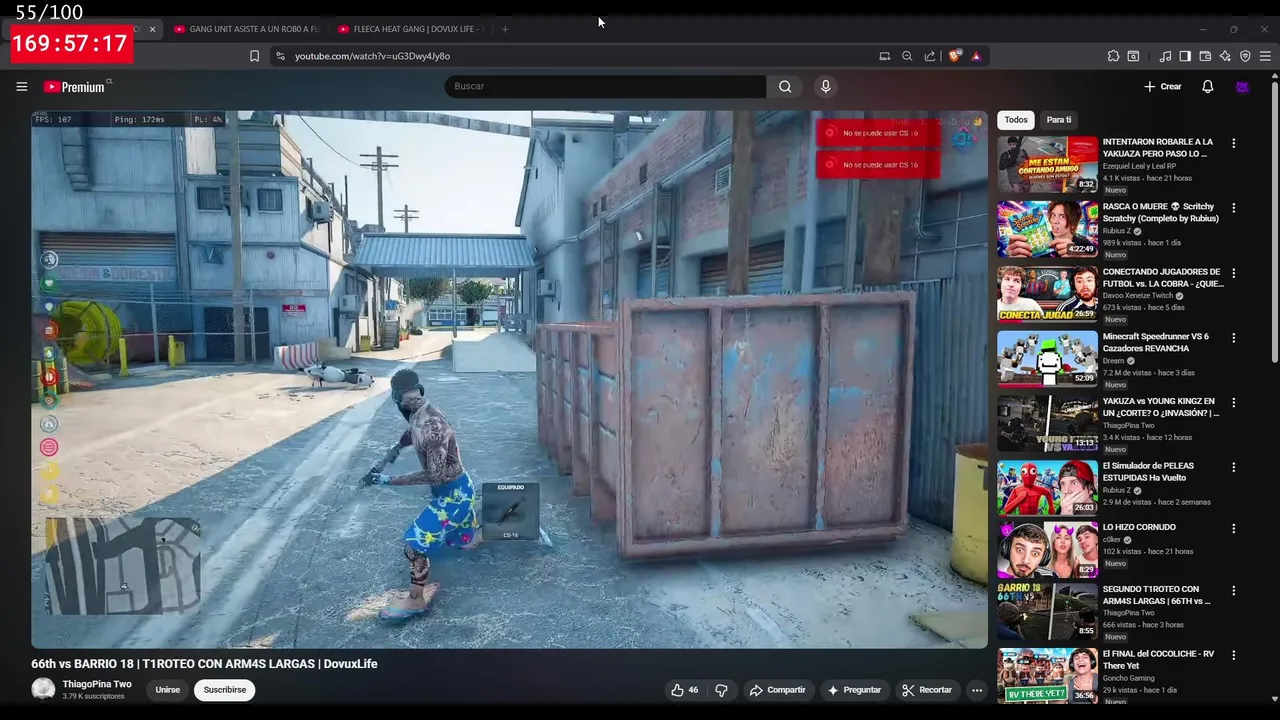Viewport: 1280px width, 720px height.
Task: Click the youtube.com address bar URL
Action: (372, 56)
